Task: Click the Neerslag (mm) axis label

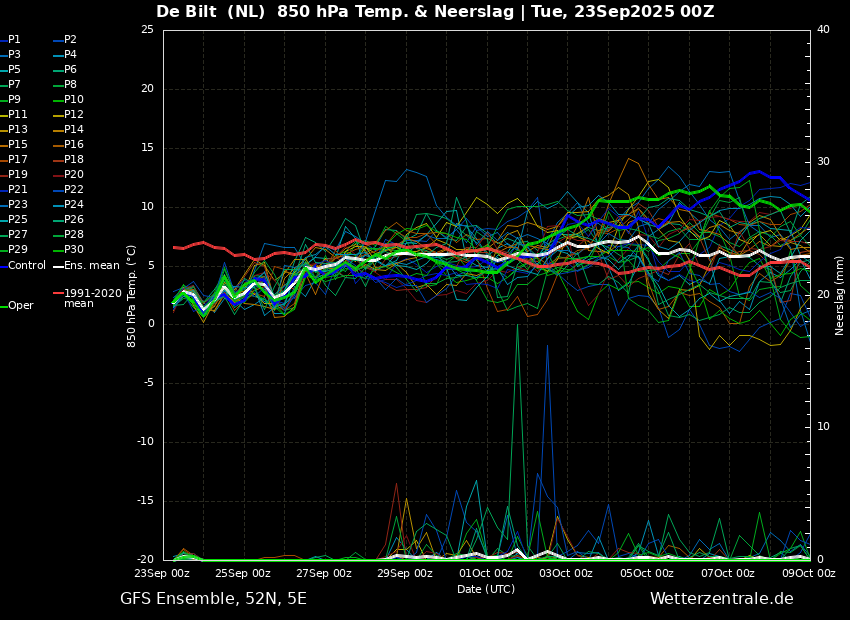Action: [840, 296]
